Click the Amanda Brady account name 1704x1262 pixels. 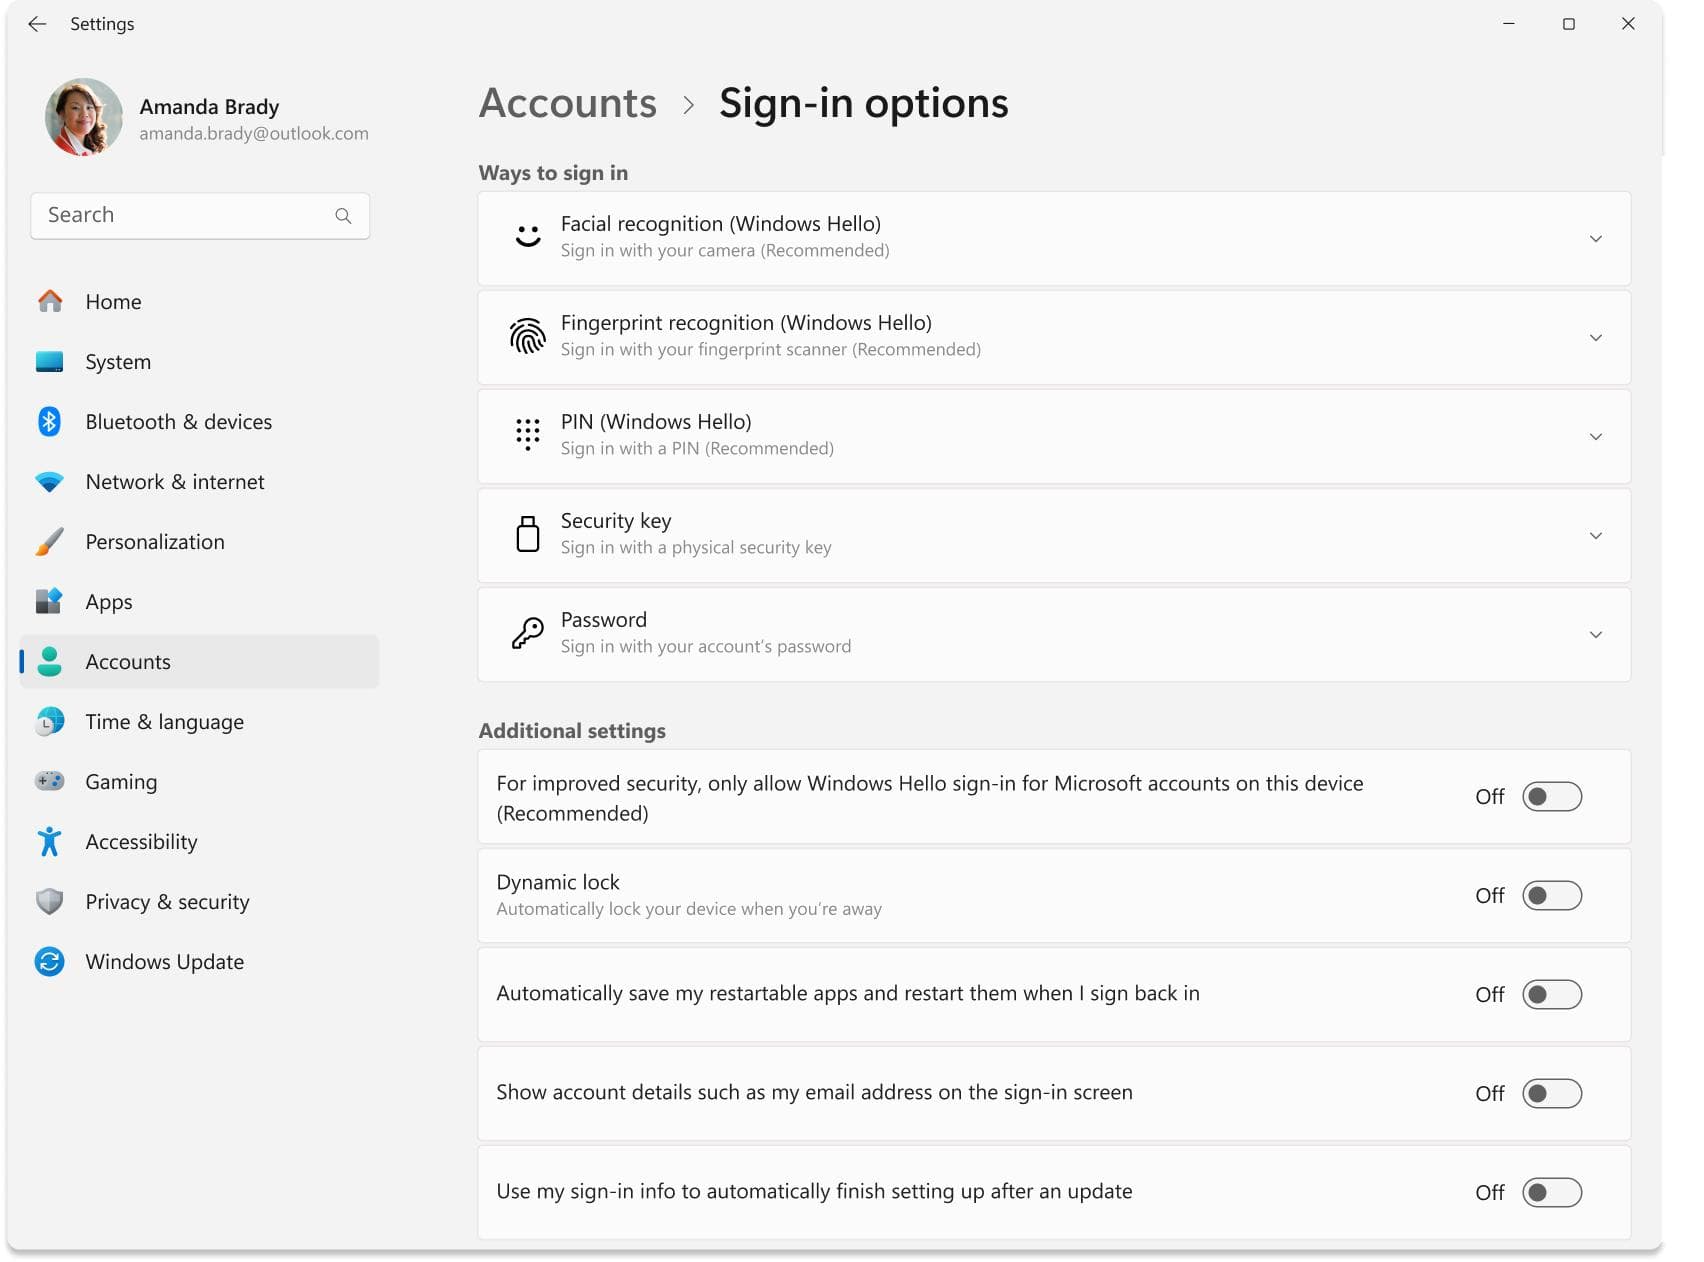point(209,106)
